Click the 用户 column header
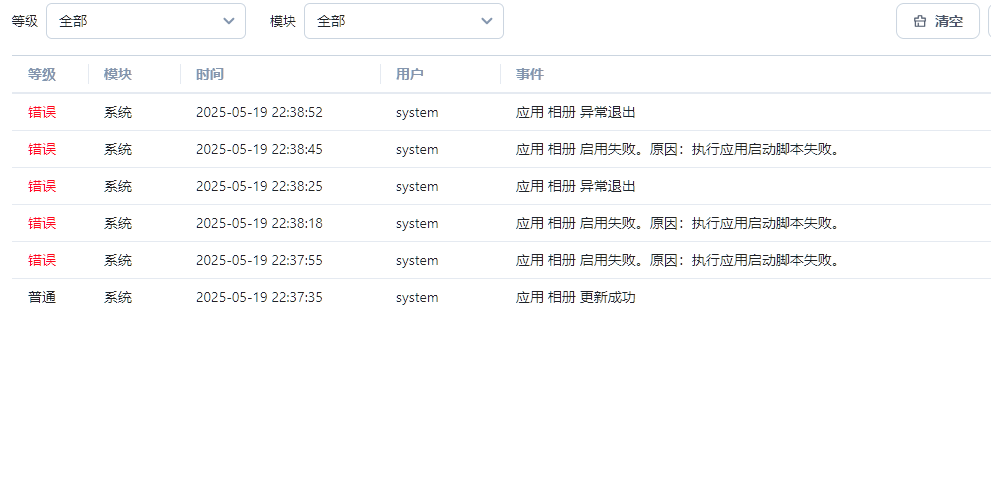This screenshot has height=487, width=991. (410, 75)
